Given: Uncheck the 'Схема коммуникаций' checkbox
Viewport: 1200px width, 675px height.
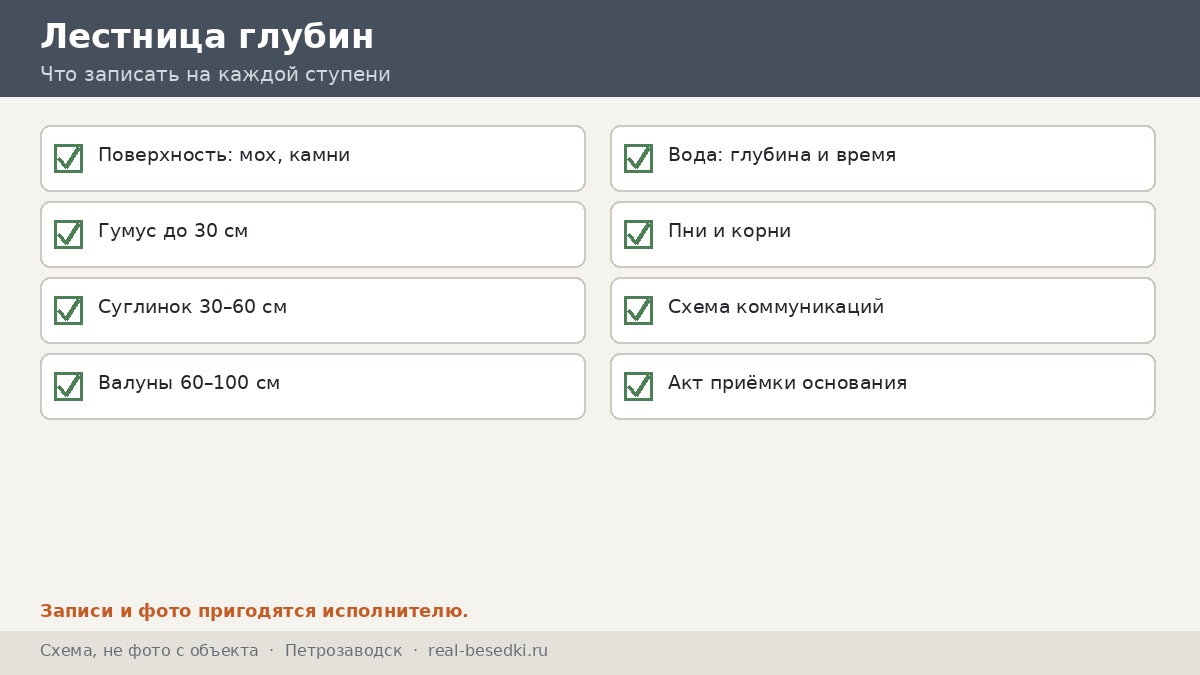Looking at the screenshot, I should [x=638, y=310].
